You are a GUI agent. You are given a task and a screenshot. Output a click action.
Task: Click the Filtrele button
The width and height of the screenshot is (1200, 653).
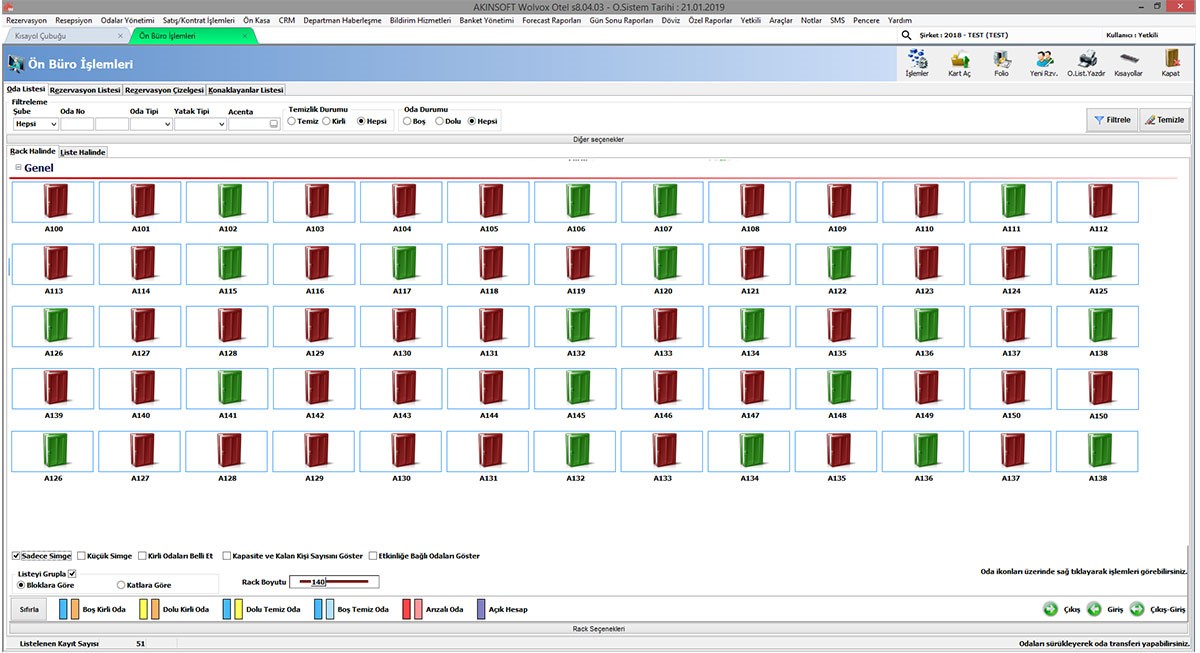1112,120
